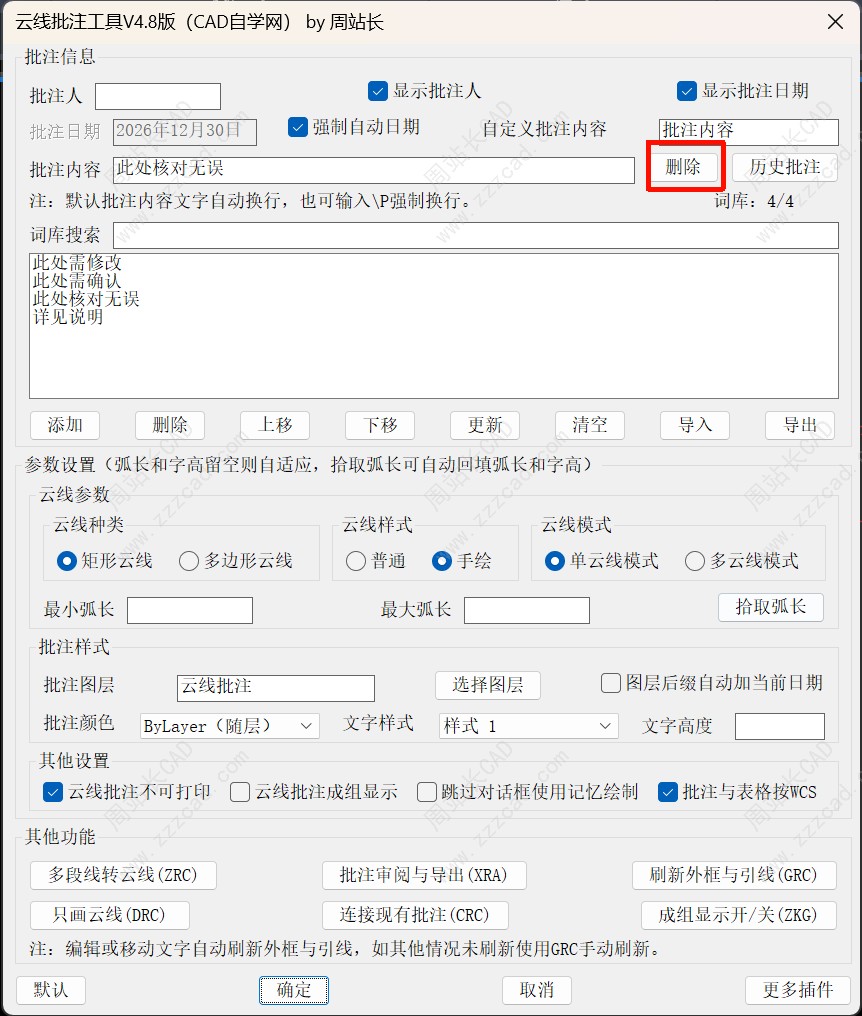Choose 普通 cloud line style

click(x=356, y=560)
